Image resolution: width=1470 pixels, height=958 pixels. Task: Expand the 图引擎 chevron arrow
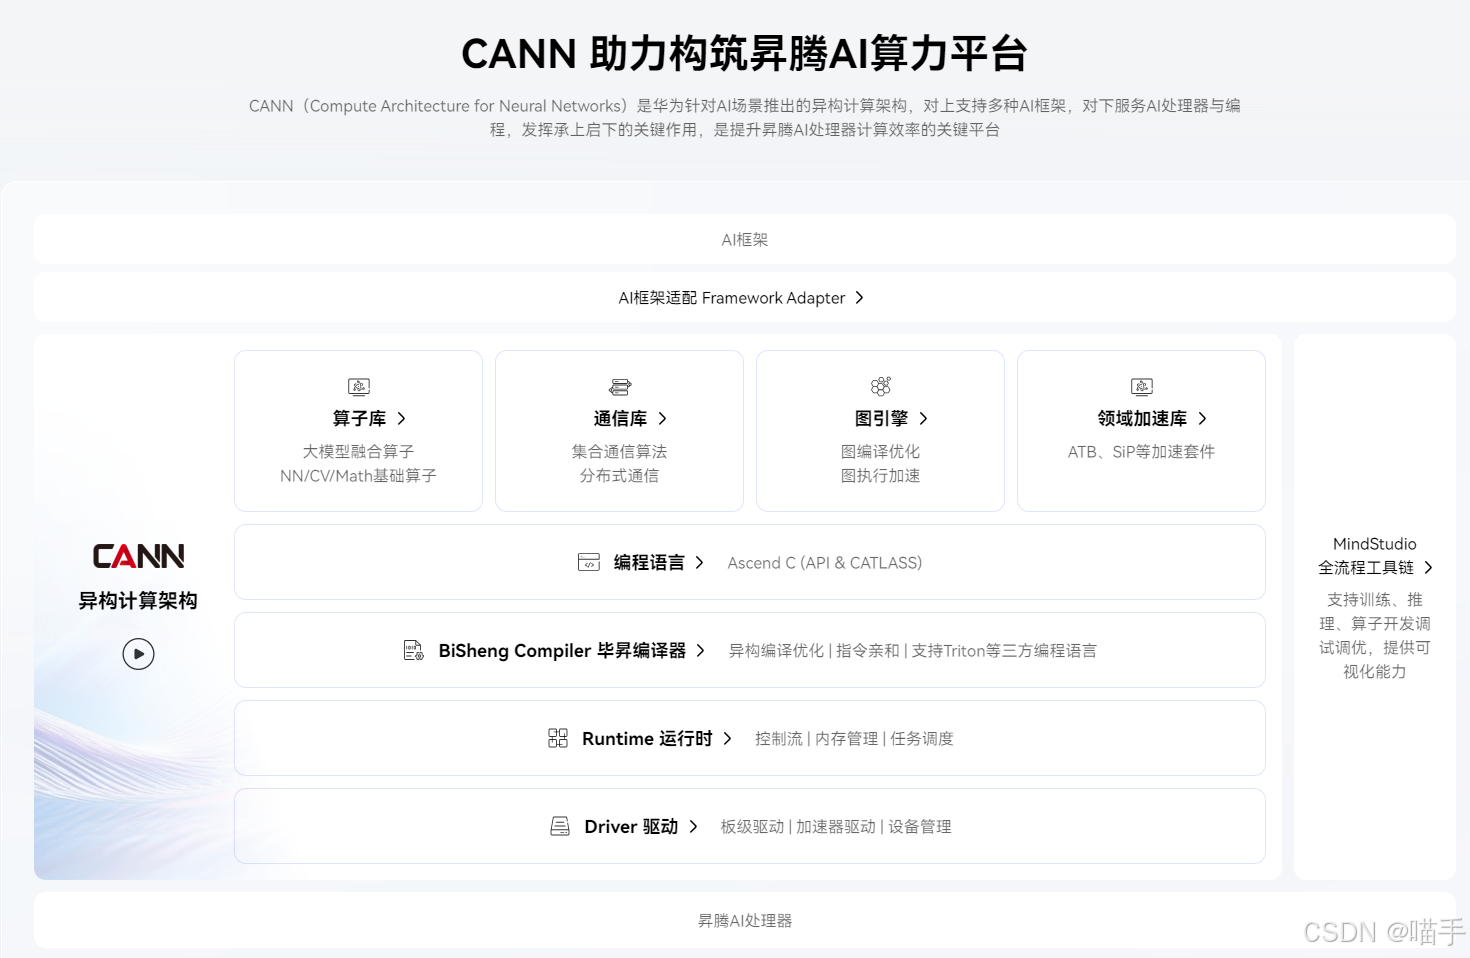point(923,418)
